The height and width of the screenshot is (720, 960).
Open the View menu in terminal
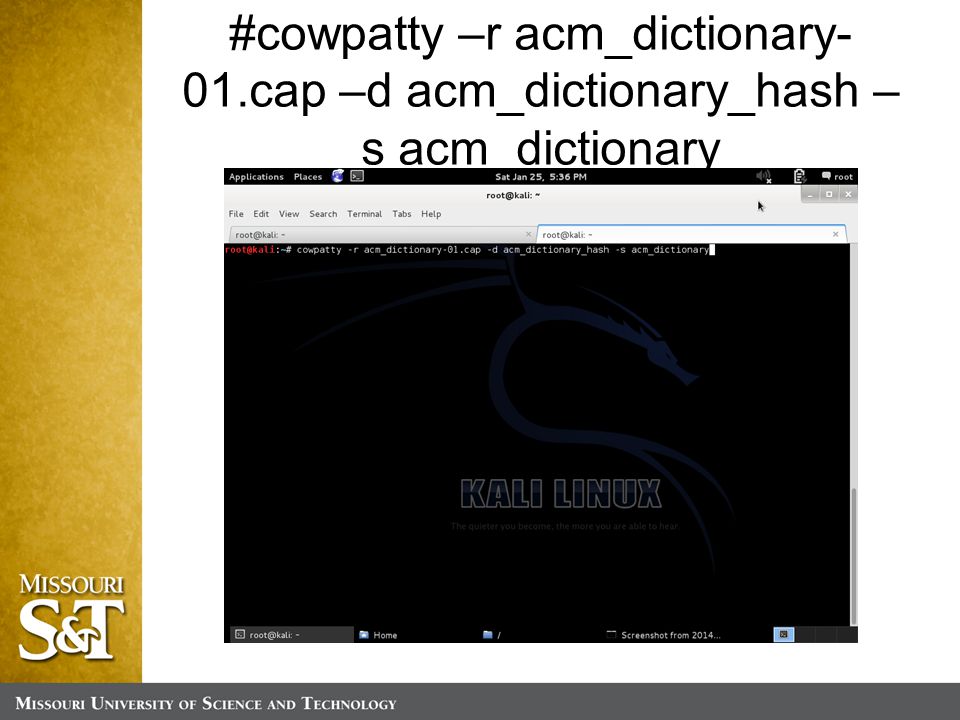[x=289, y=214]
